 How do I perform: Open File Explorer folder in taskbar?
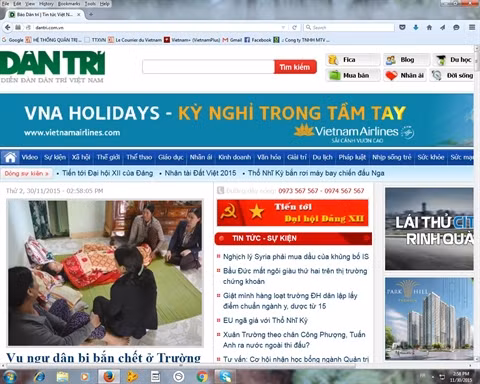click(x=62, y=377)
